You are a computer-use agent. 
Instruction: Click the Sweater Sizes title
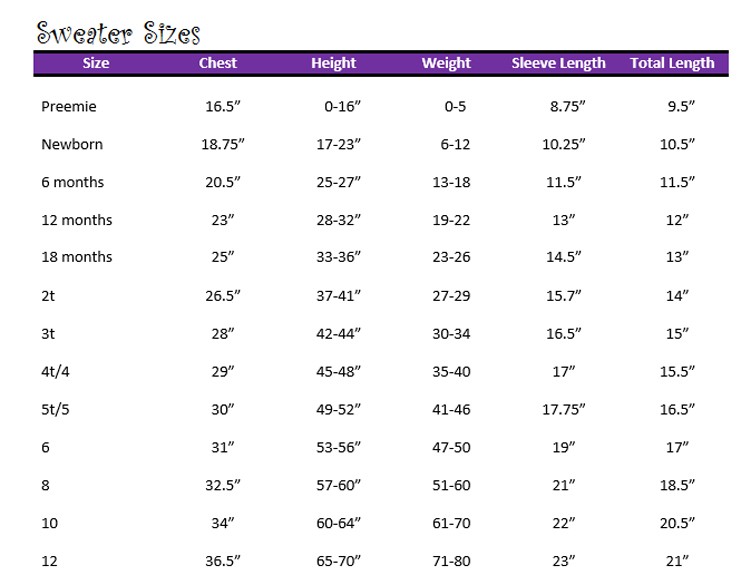pyautogui.click(x=118, y=33)
